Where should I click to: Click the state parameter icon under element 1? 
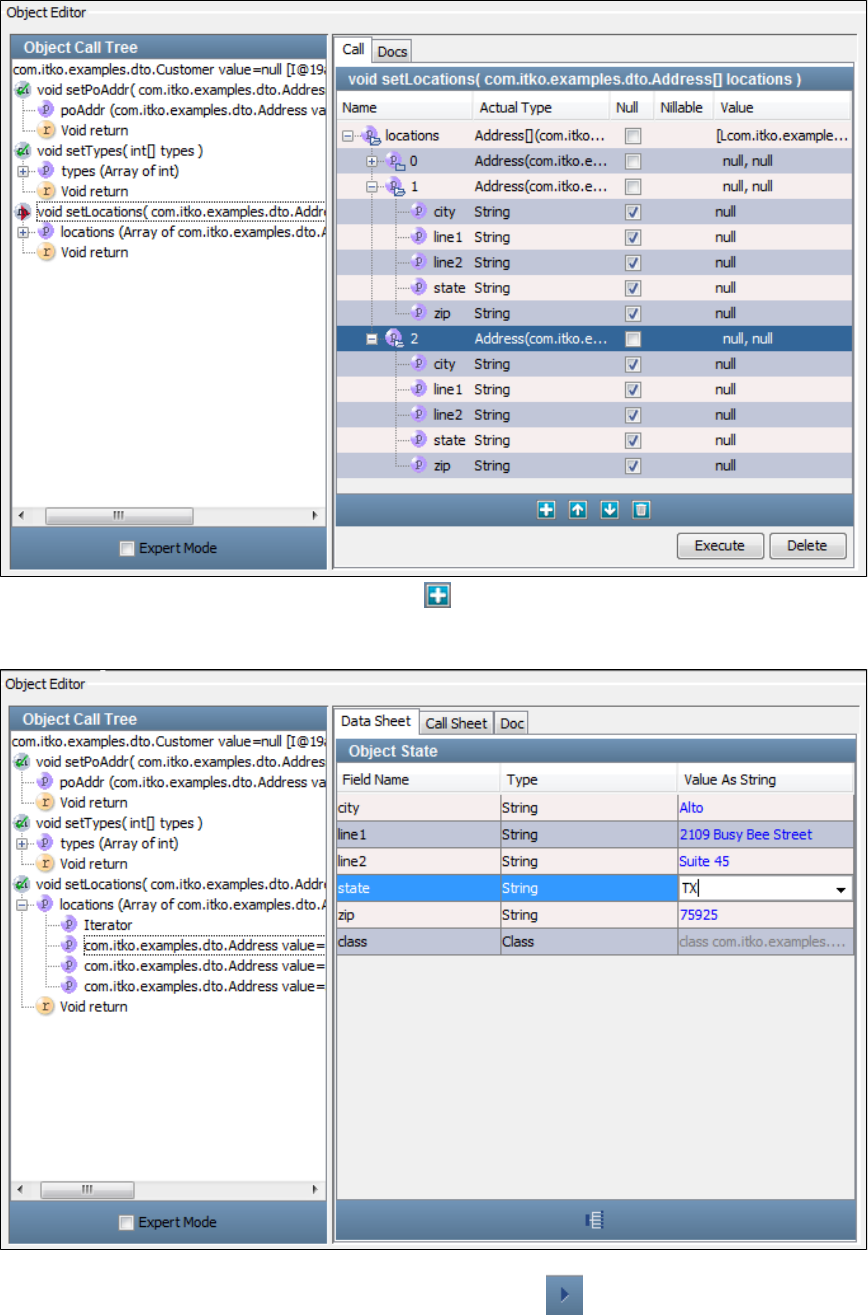(420, 287)
